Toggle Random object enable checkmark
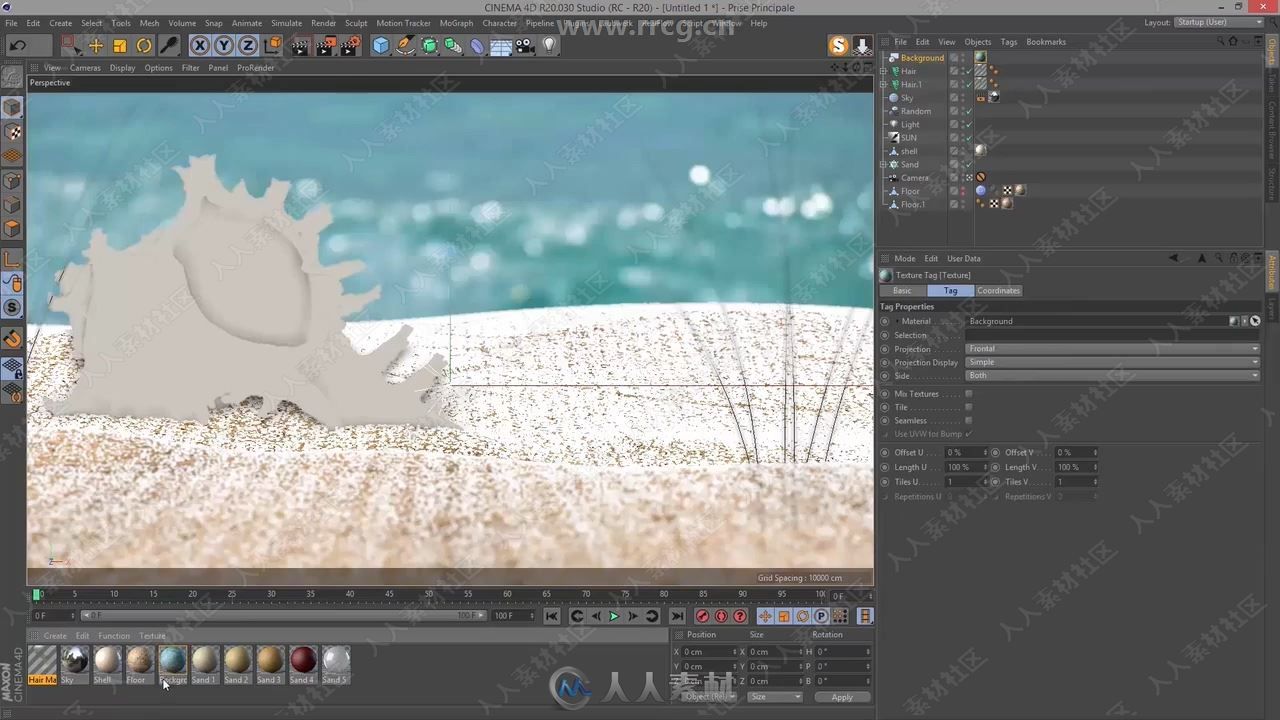The height and width of the screenshot is (720, 1280). 968,111
